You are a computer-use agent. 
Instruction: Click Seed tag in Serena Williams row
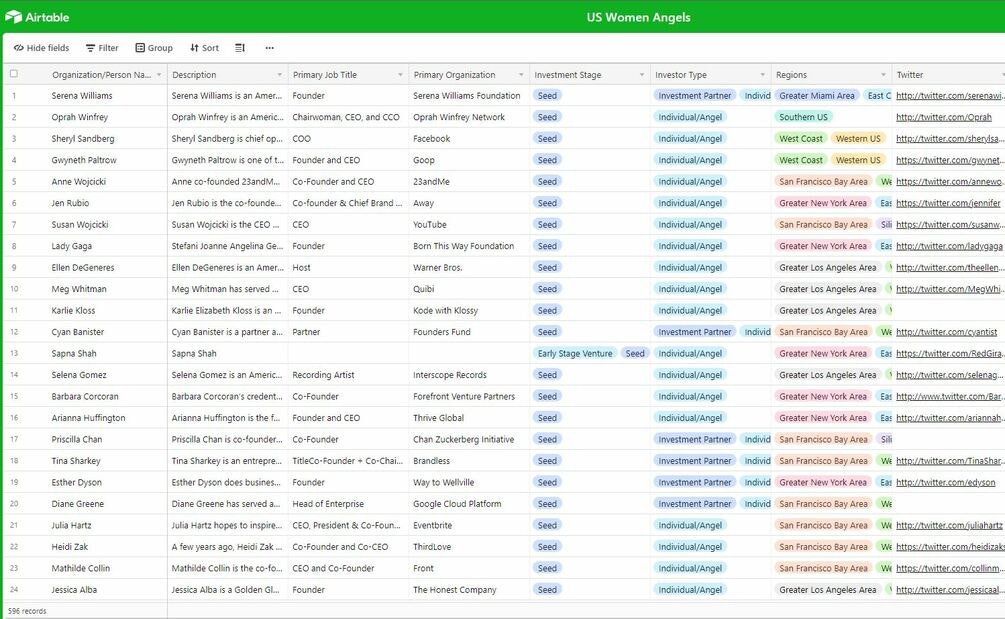click(x=547, y=95)
